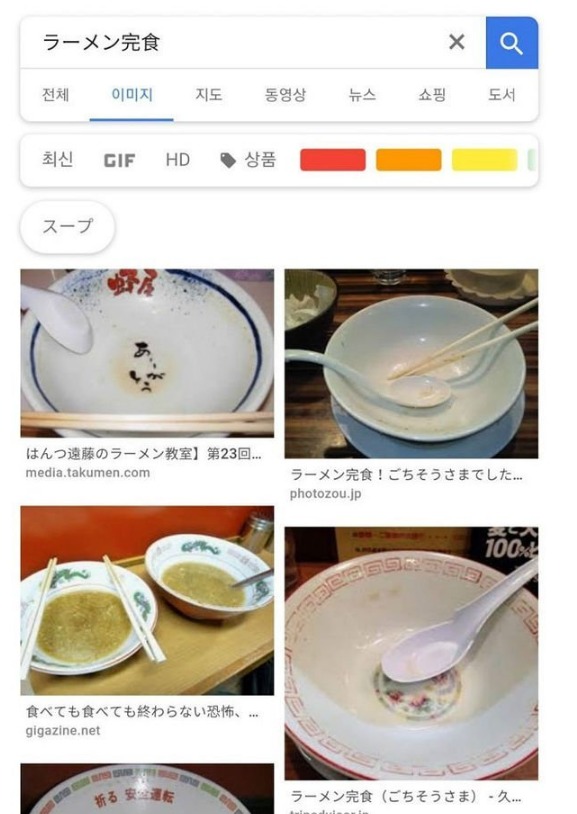Open the photozou.jp link
Screen dimensions: 577x814
[x=325, y=494]
